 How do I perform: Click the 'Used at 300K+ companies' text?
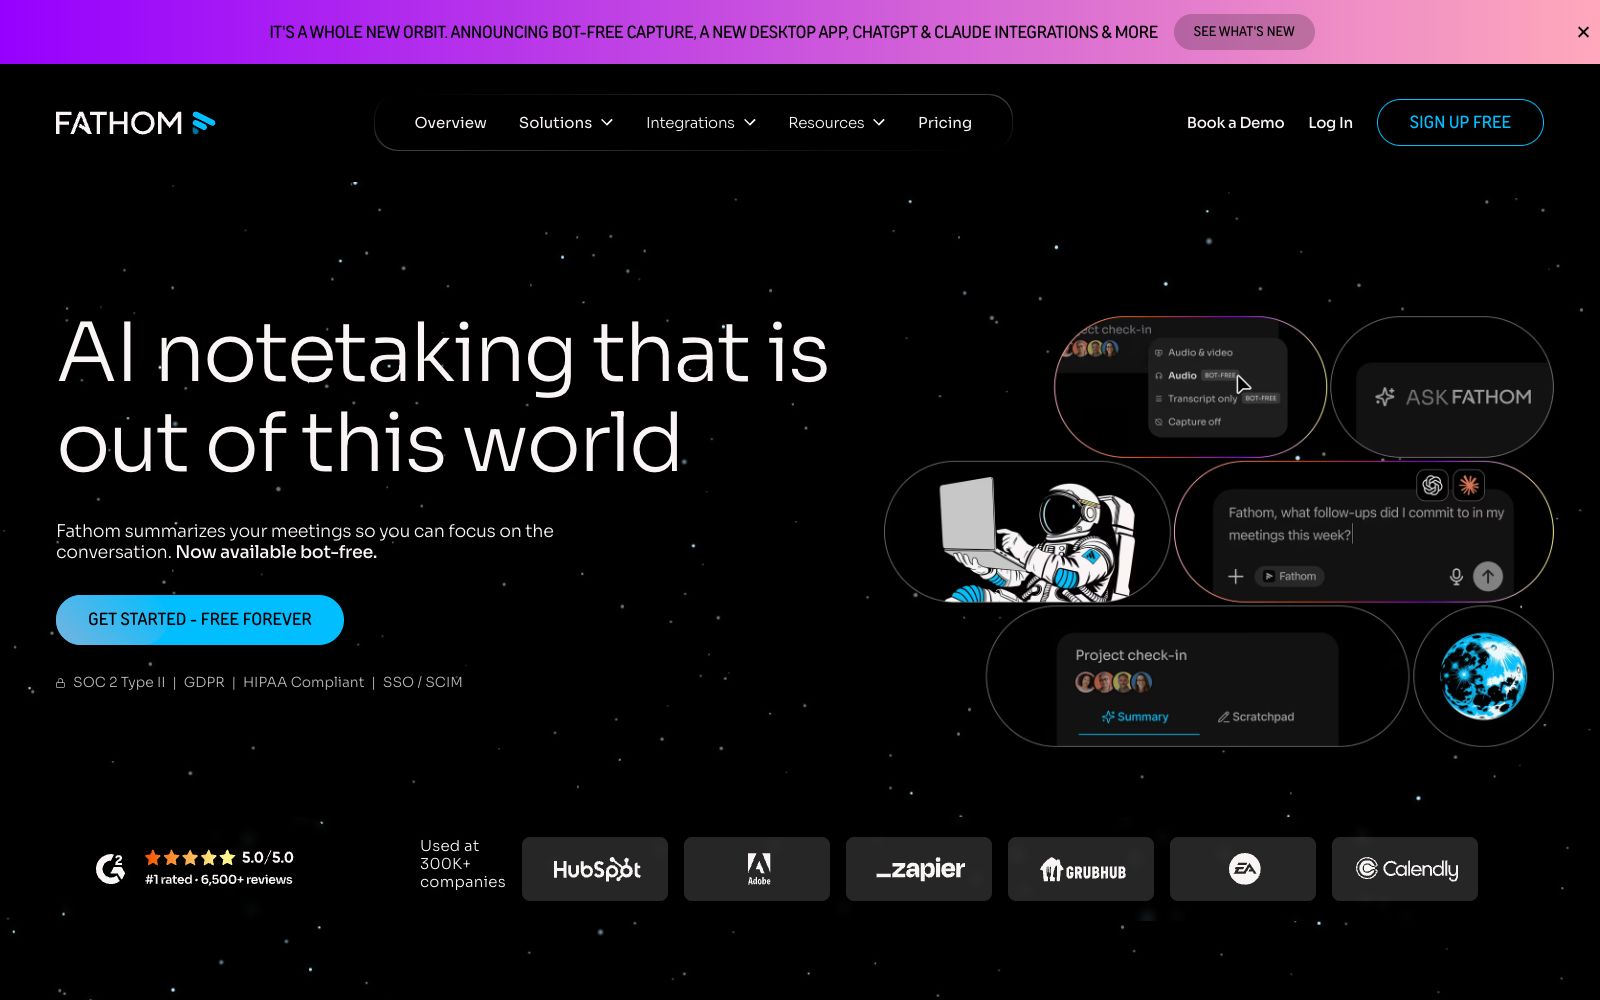[x=462, y=864]
